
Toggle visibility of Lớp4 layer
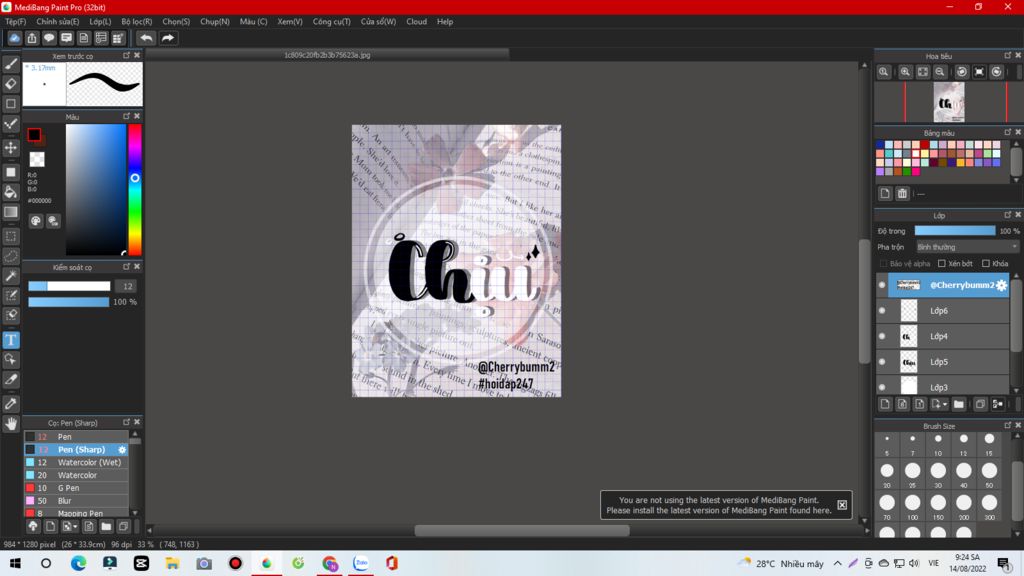pyautogui.click(x=882, y=336)
